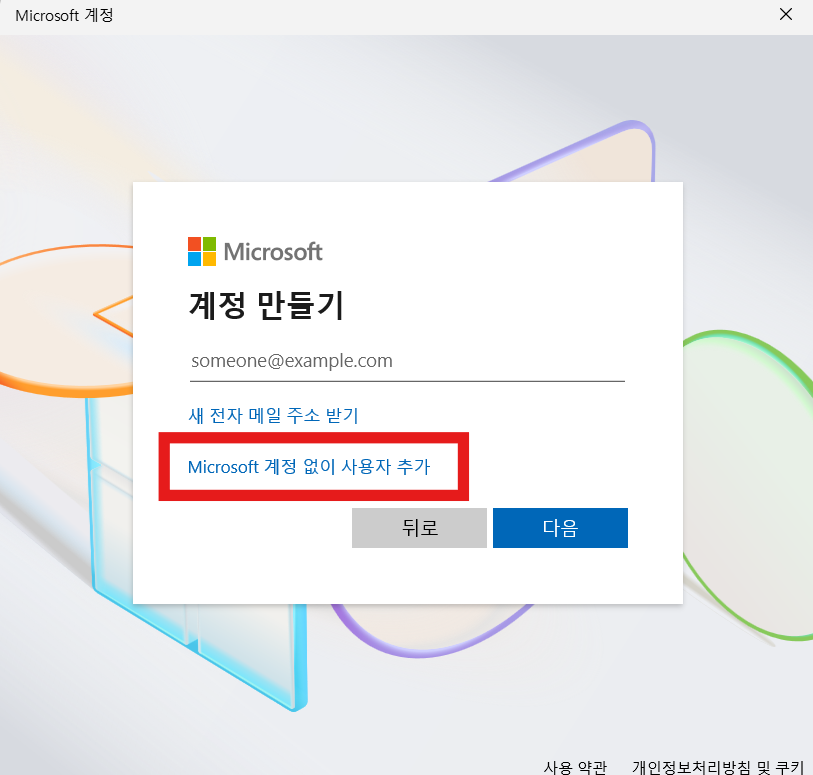Screen dimensions: 813x775
Task: Click the Microsoft logo icon
Action: (x=202, y=251)
